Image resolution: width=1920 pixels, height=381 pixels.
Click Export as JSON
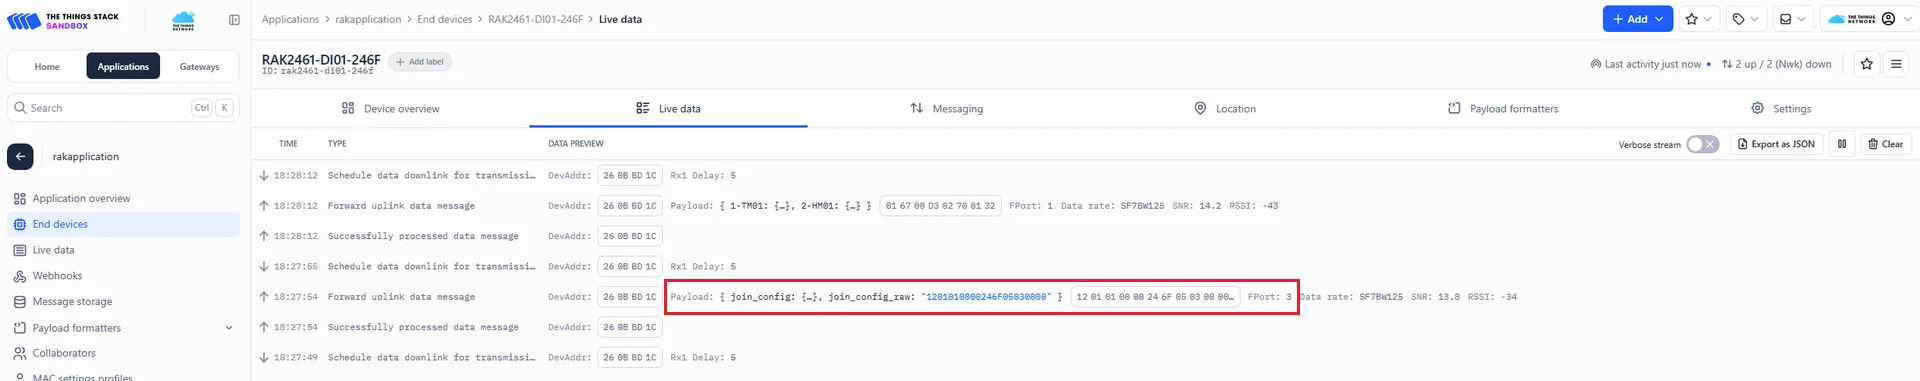(1776, 144)
